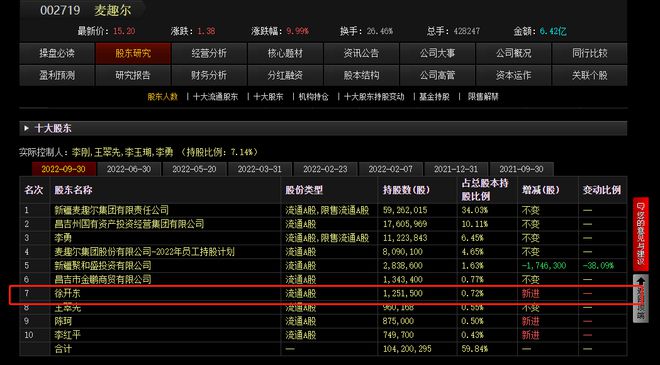Jump to 十大流通股东 sub-link
Viewport: 660px width, 365px height.
[x=216, y=97]
